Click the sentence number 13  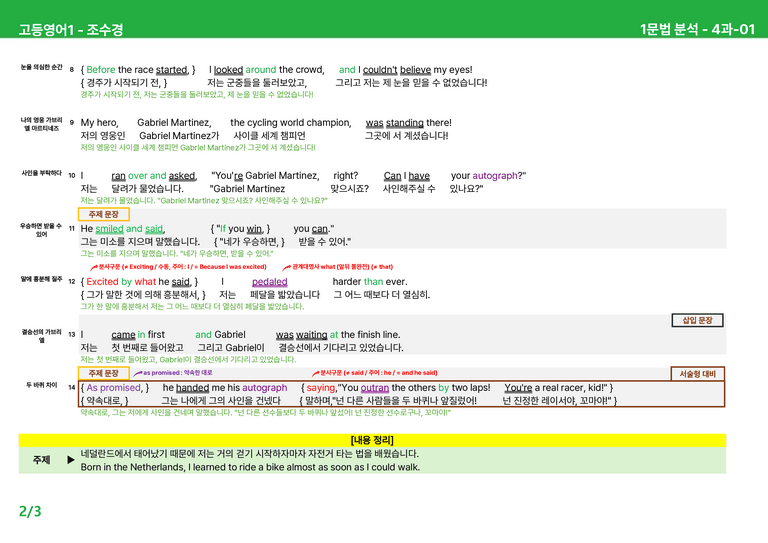(72, 334)
